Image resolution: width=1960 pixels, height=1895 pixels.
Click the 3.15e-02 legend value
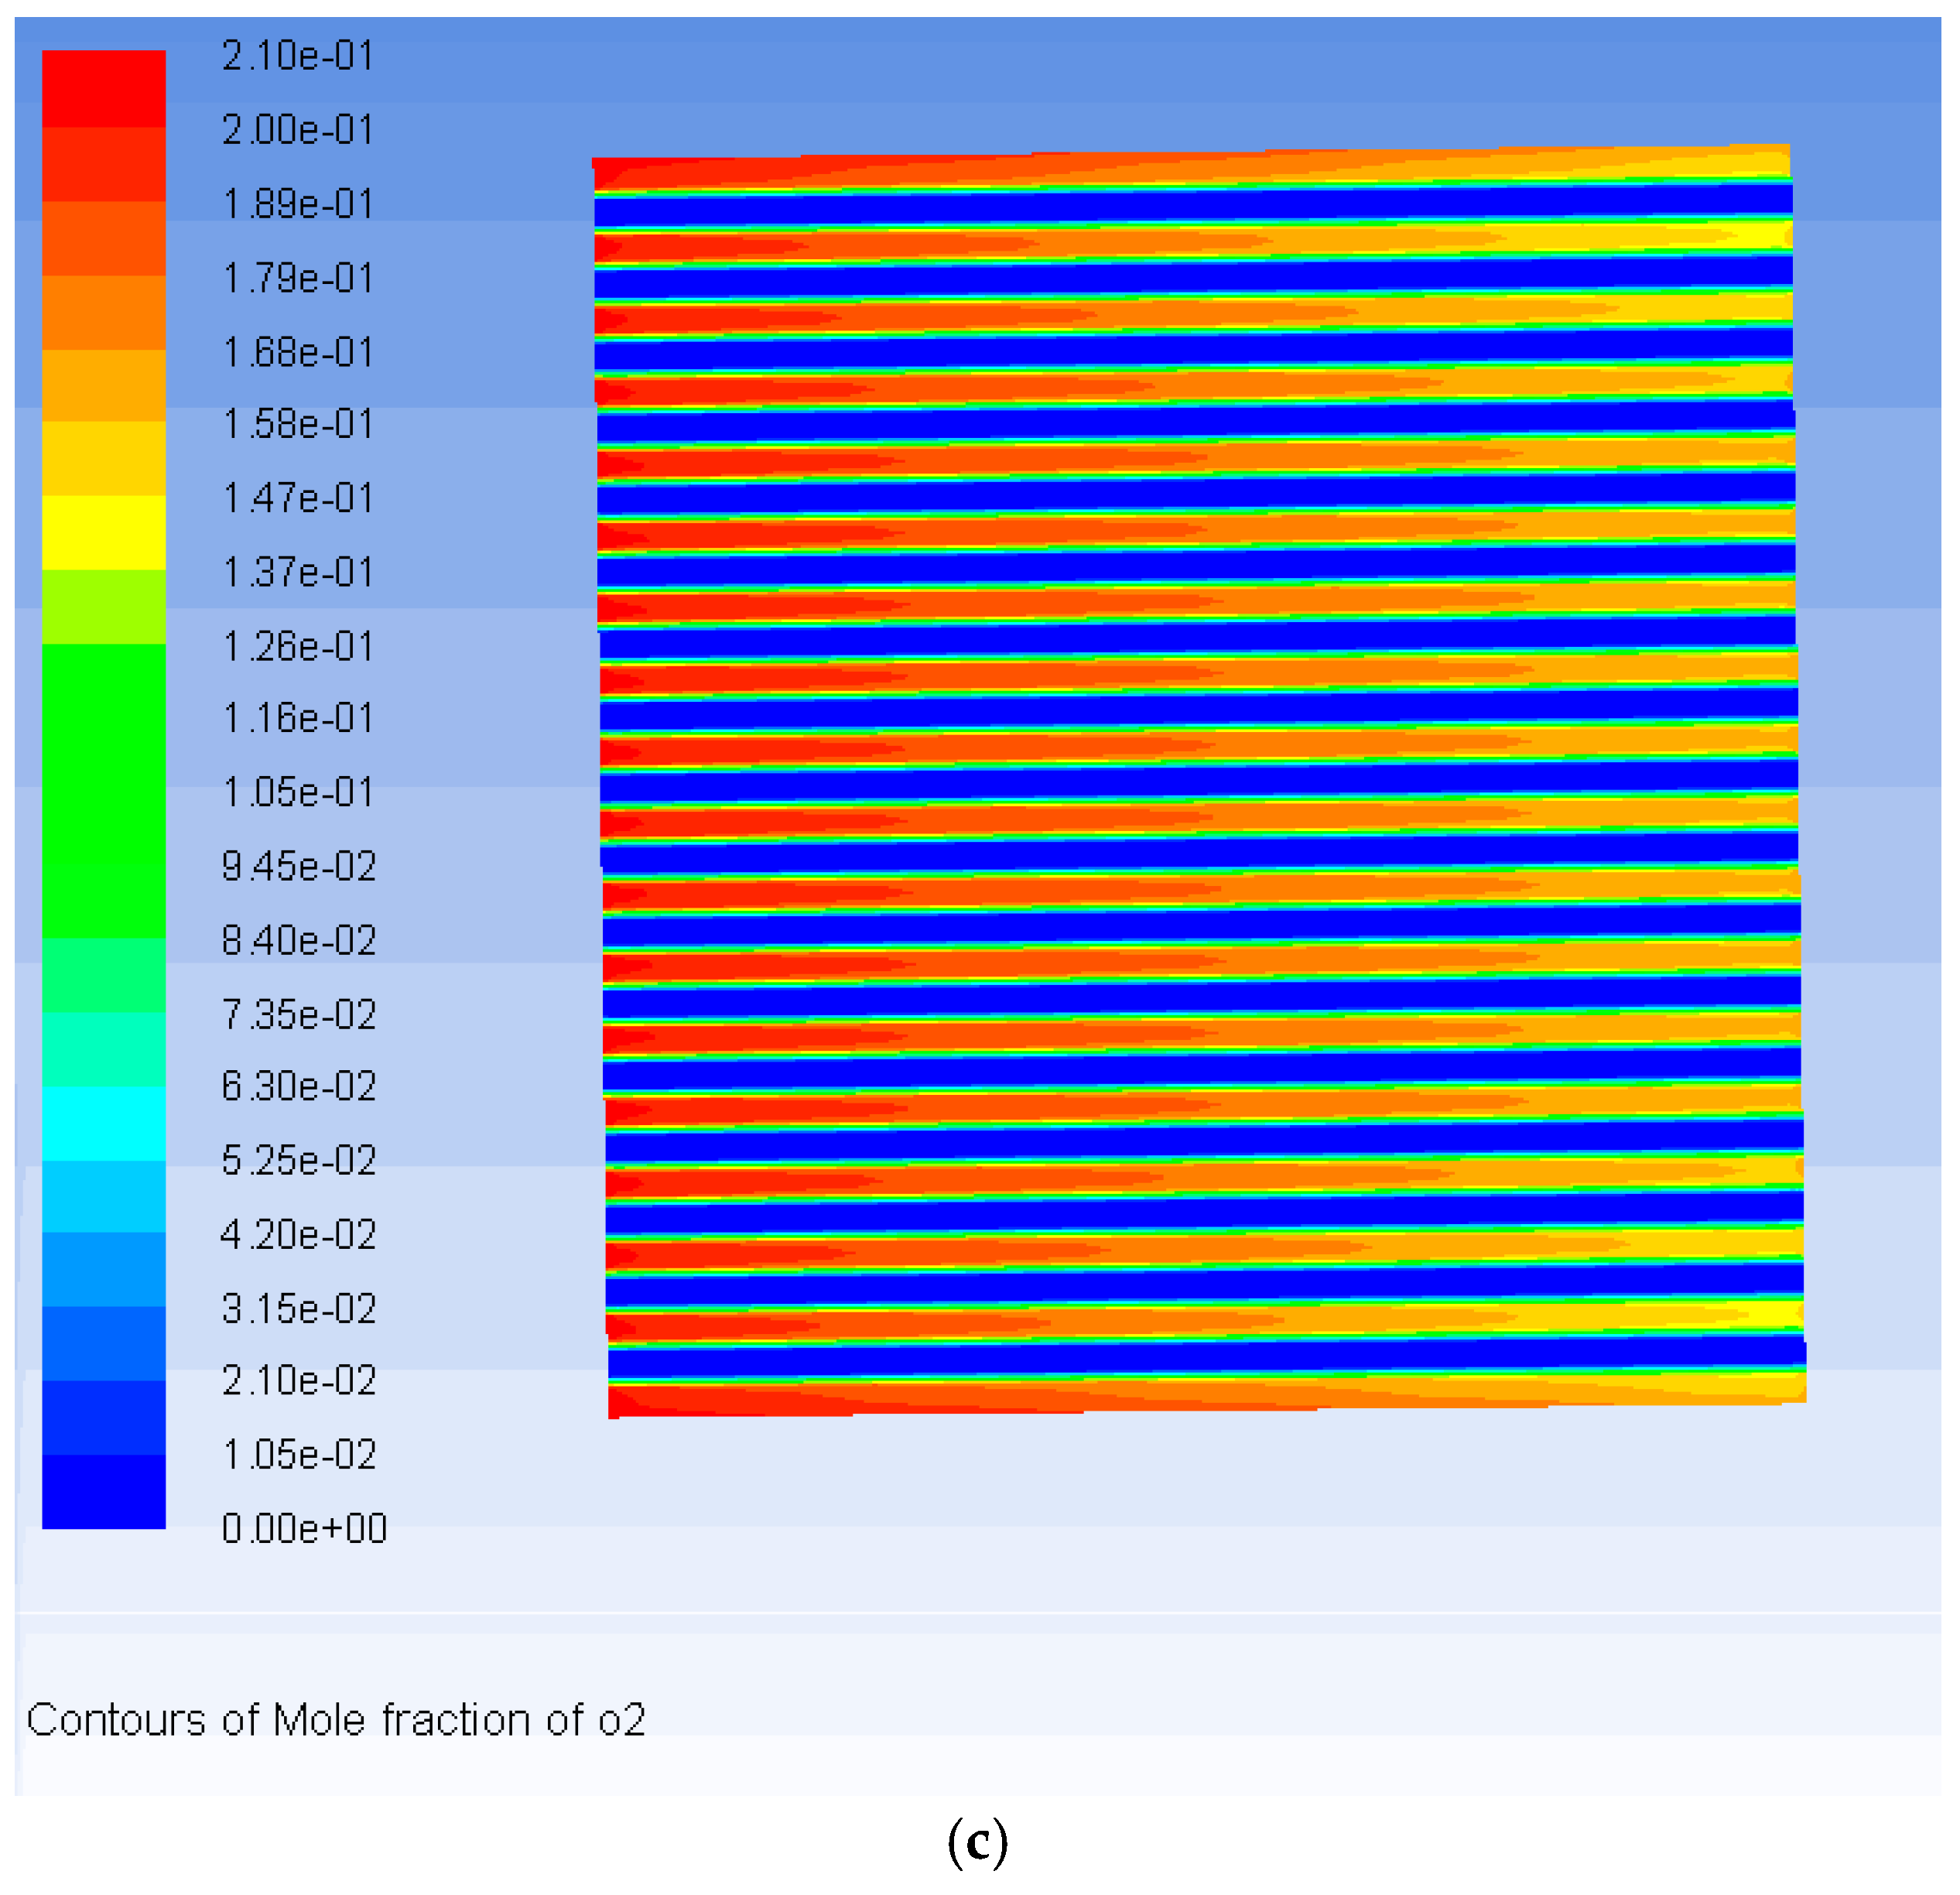point(298,1308)
